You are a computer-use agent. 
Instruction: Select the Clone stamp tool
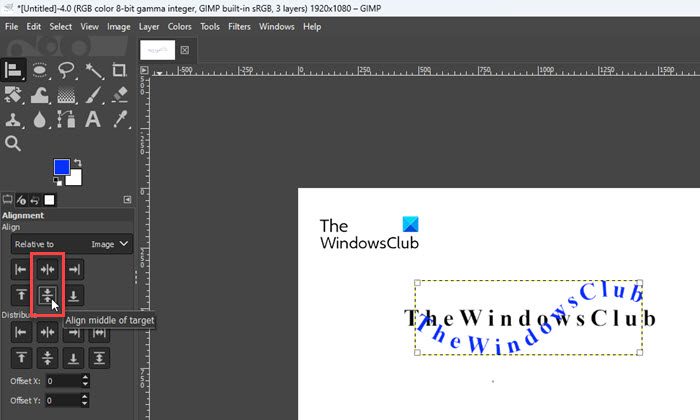click(13, 119)
